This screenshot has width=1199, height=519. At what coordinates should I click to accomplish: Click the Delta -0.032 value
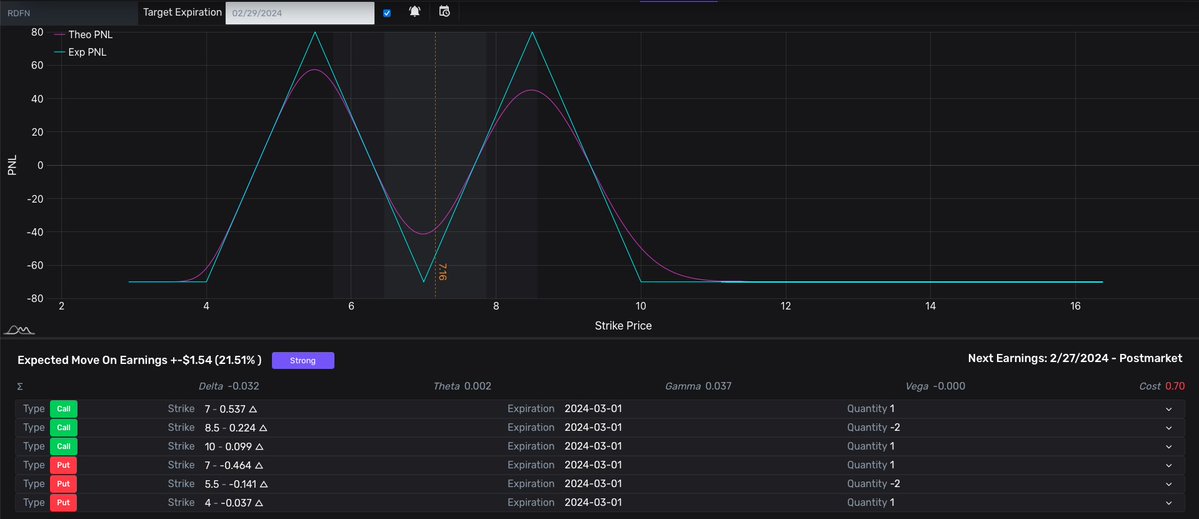(229, 386)
